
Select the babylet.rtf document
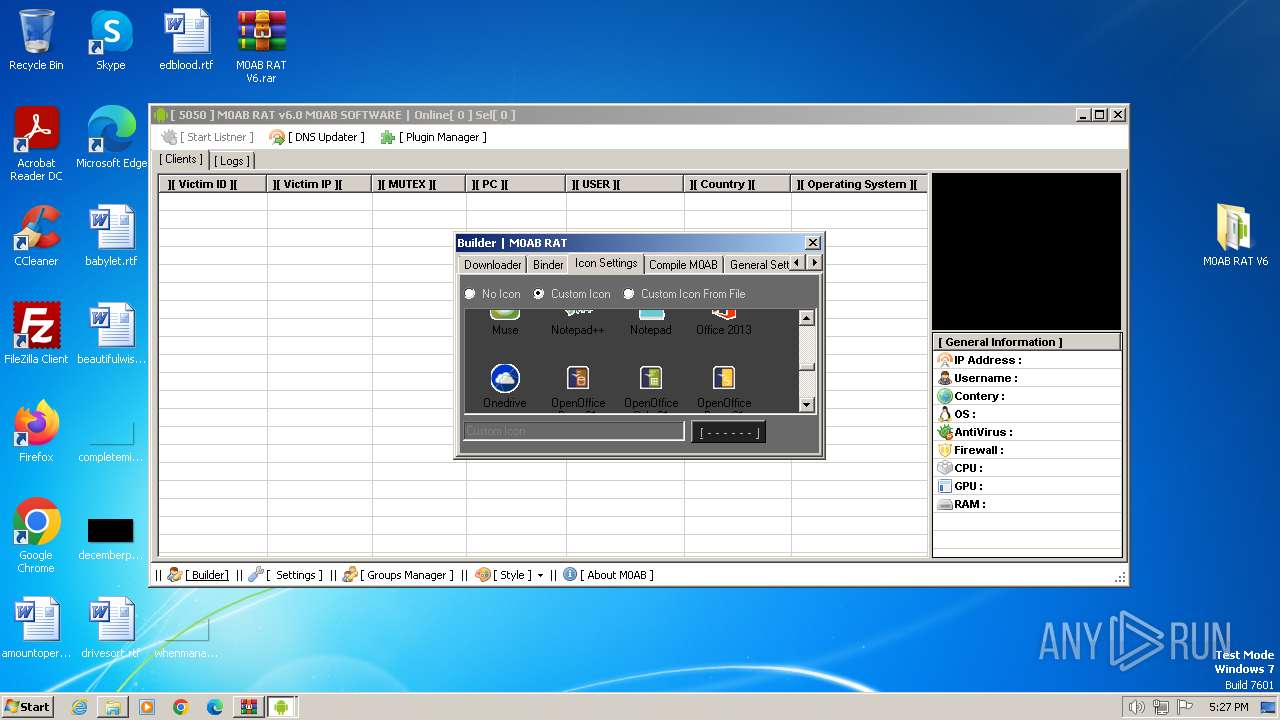click(x=111, y=236)
